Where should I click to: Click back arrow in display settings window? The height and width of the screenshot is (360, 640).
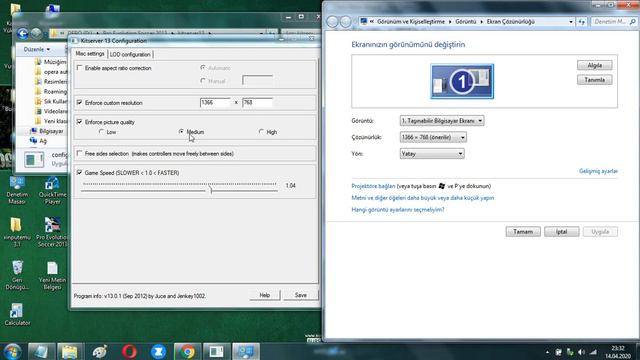click(x=333, y=22)
